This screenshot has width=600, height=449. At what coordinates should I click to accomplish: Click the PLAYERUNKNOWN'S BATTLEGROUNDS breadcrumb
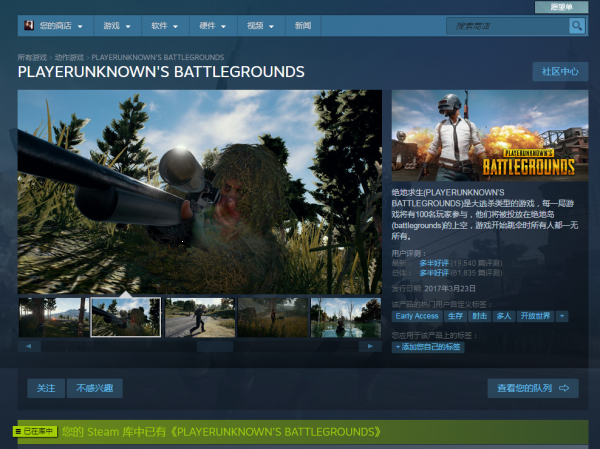tap(158, 57)
